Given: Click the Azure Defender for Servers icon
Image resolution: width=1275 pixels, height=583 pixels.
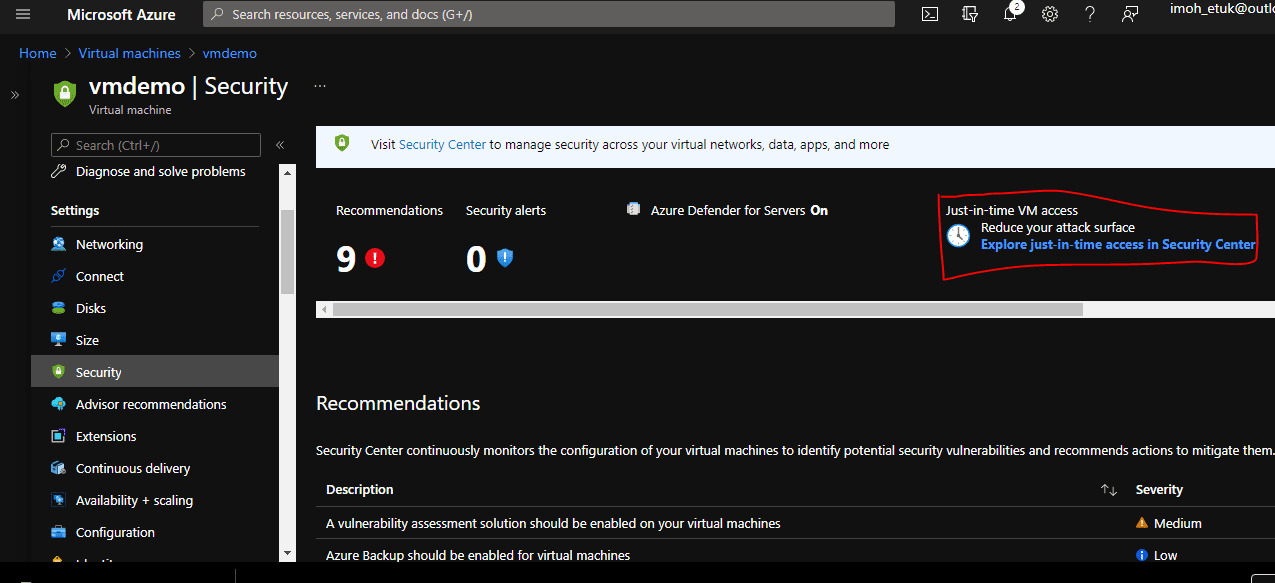Looking at the screenshot, I should [633, 210].
